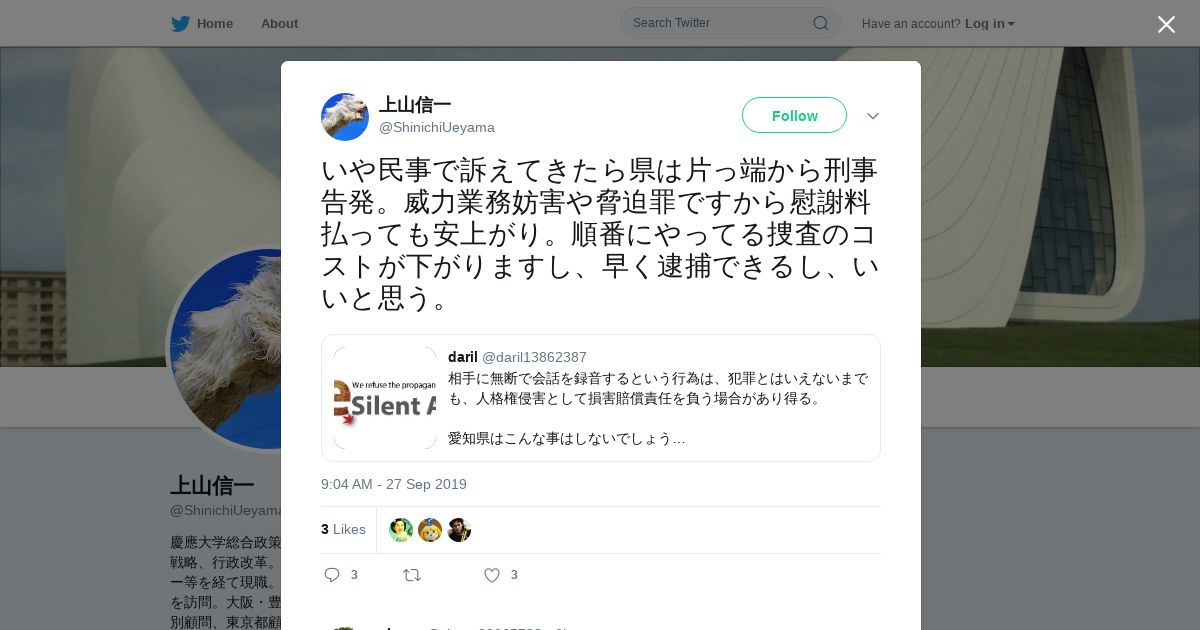Image resolution: width=1200 pixels, height=630 pixels.
Task: Open the third liker's avatar
Action: pos(459,530)
